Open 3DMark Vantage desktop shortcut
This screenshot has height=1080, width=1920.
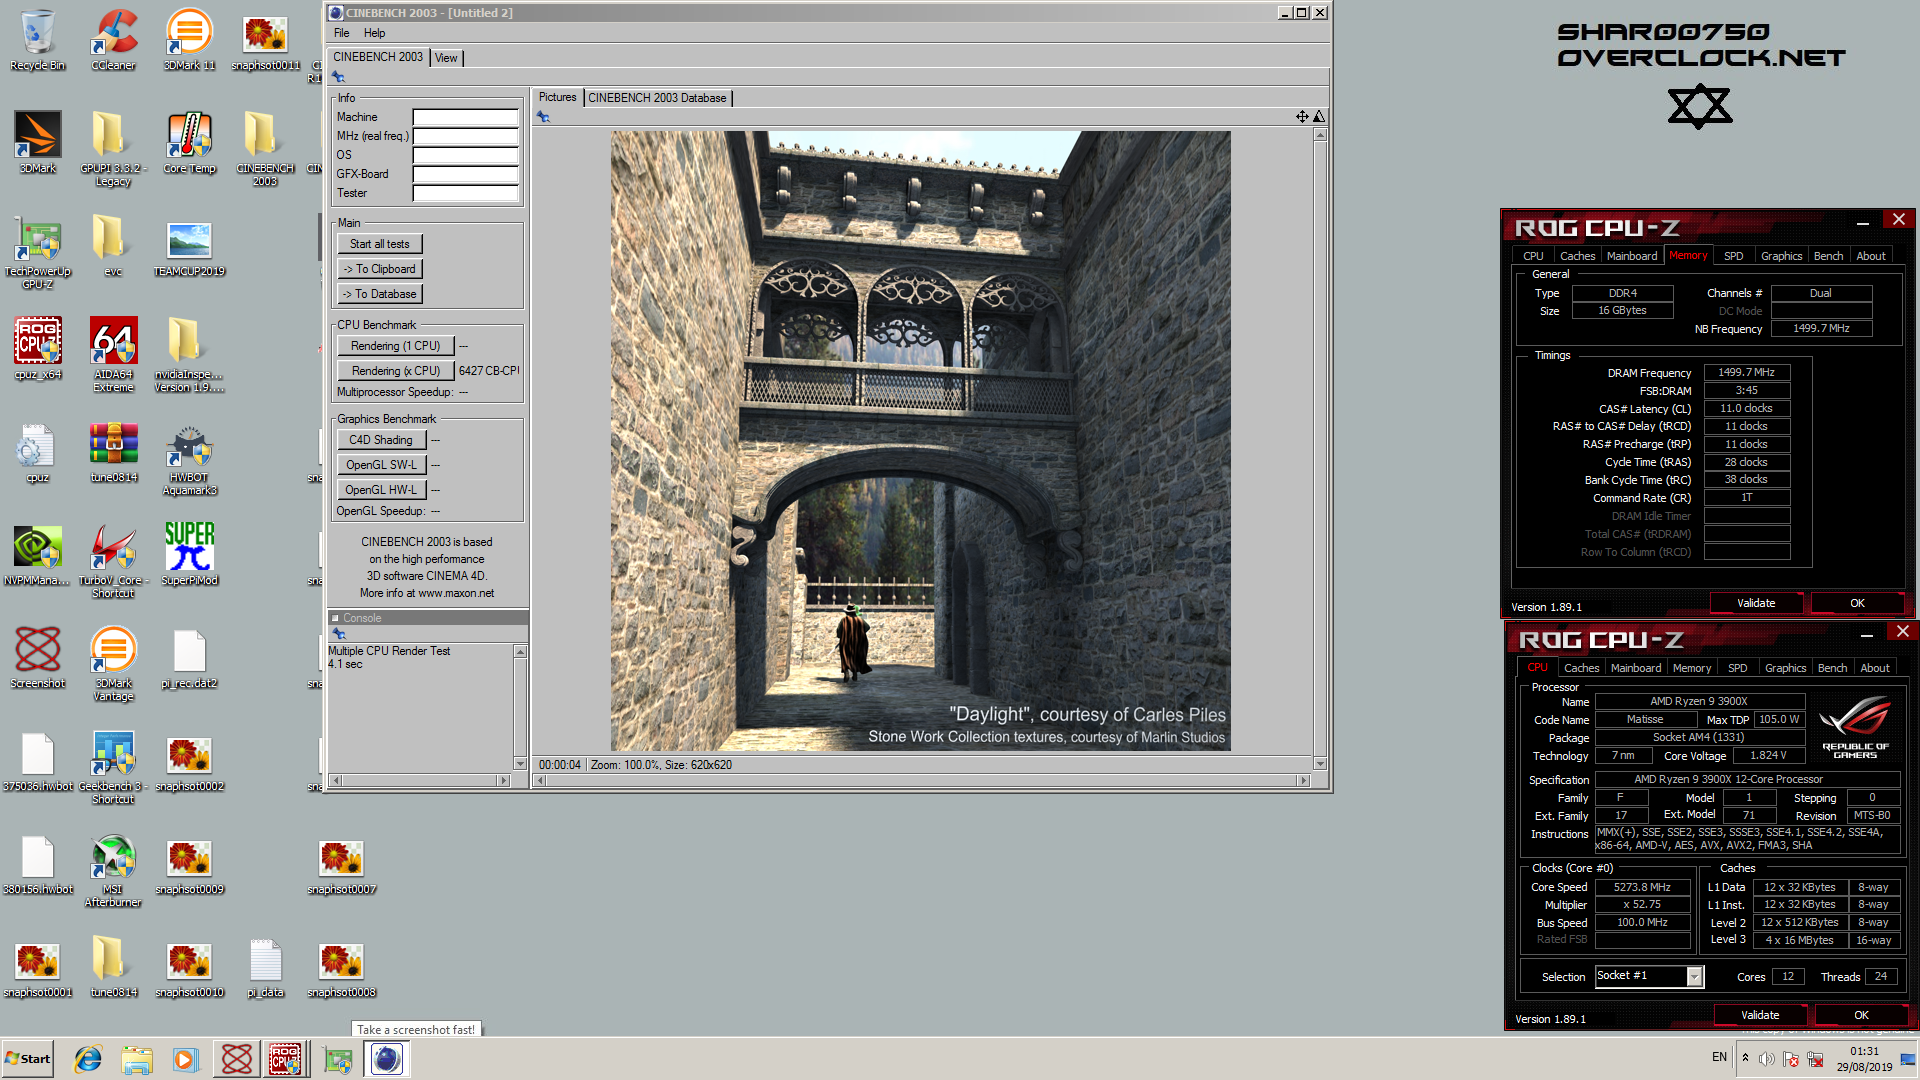tap(113, 663)
